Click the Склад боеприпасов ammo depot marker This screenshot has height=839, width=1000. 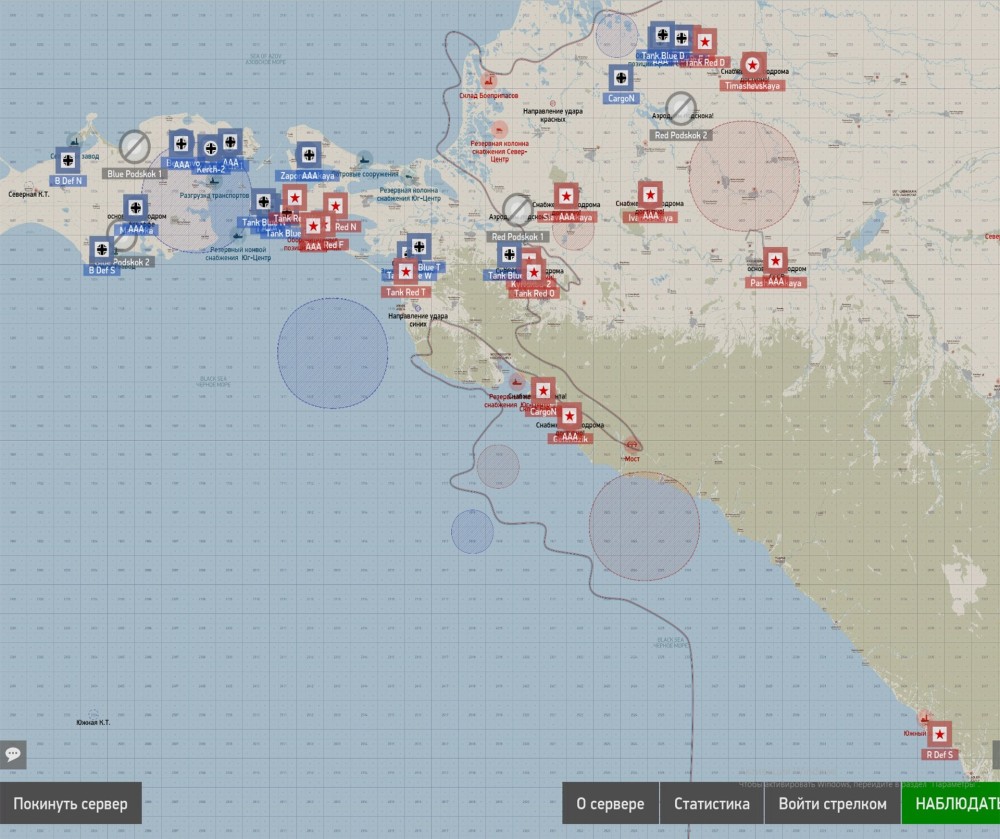click(489, 80)
